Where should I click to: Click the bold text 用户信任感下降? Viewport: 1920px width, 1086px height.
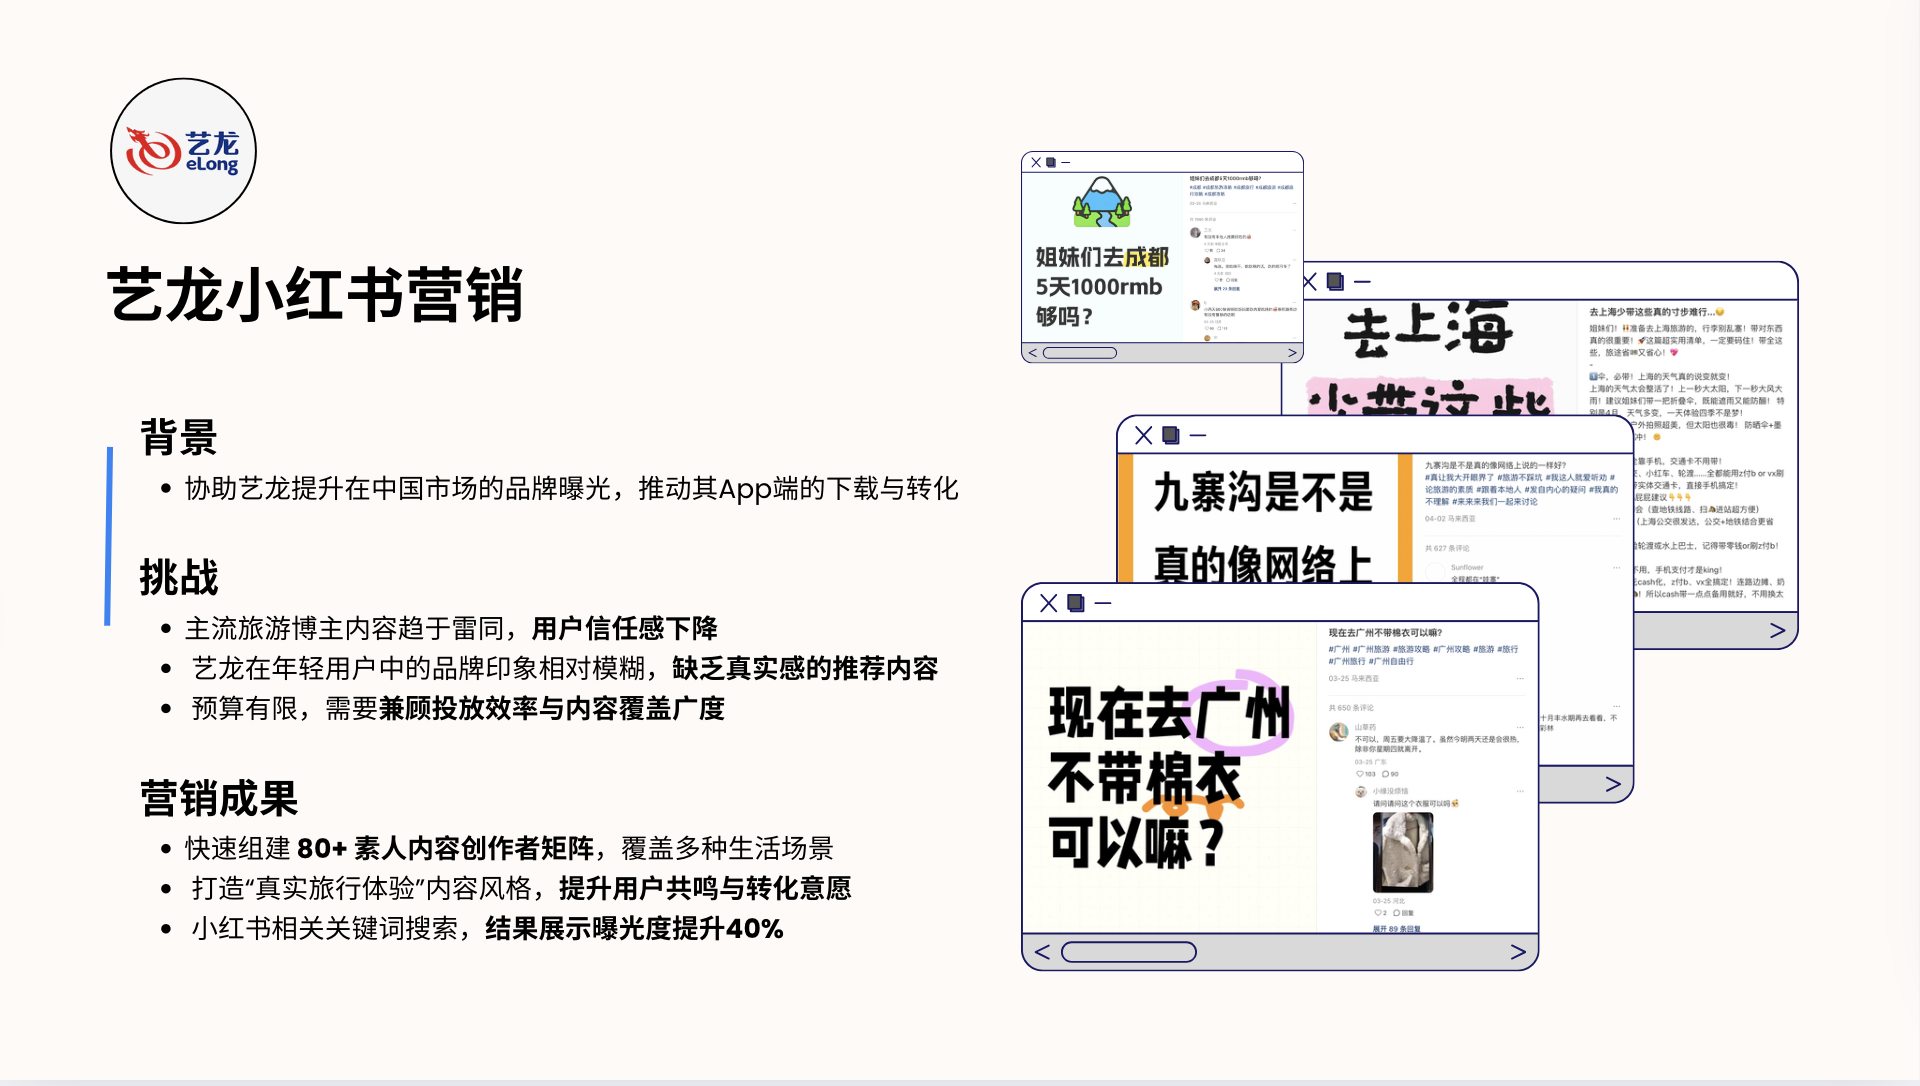[625, 628]
